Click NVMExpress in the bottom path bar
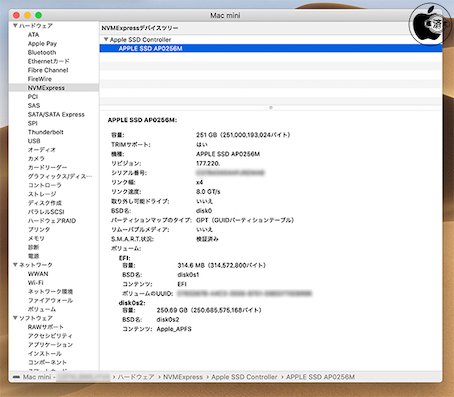Image resolution: width=454 pixels, height=397 pixels. (x=183, y=377)
